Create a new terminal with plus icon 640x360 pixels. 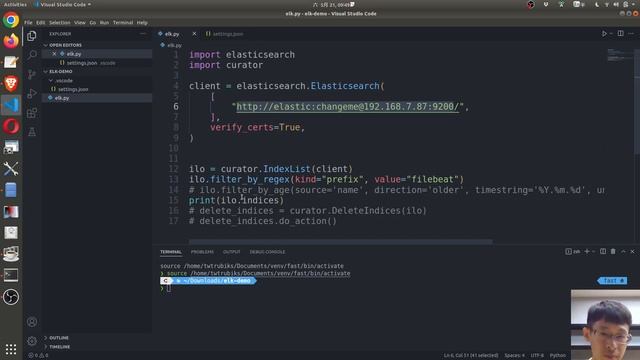587,251
